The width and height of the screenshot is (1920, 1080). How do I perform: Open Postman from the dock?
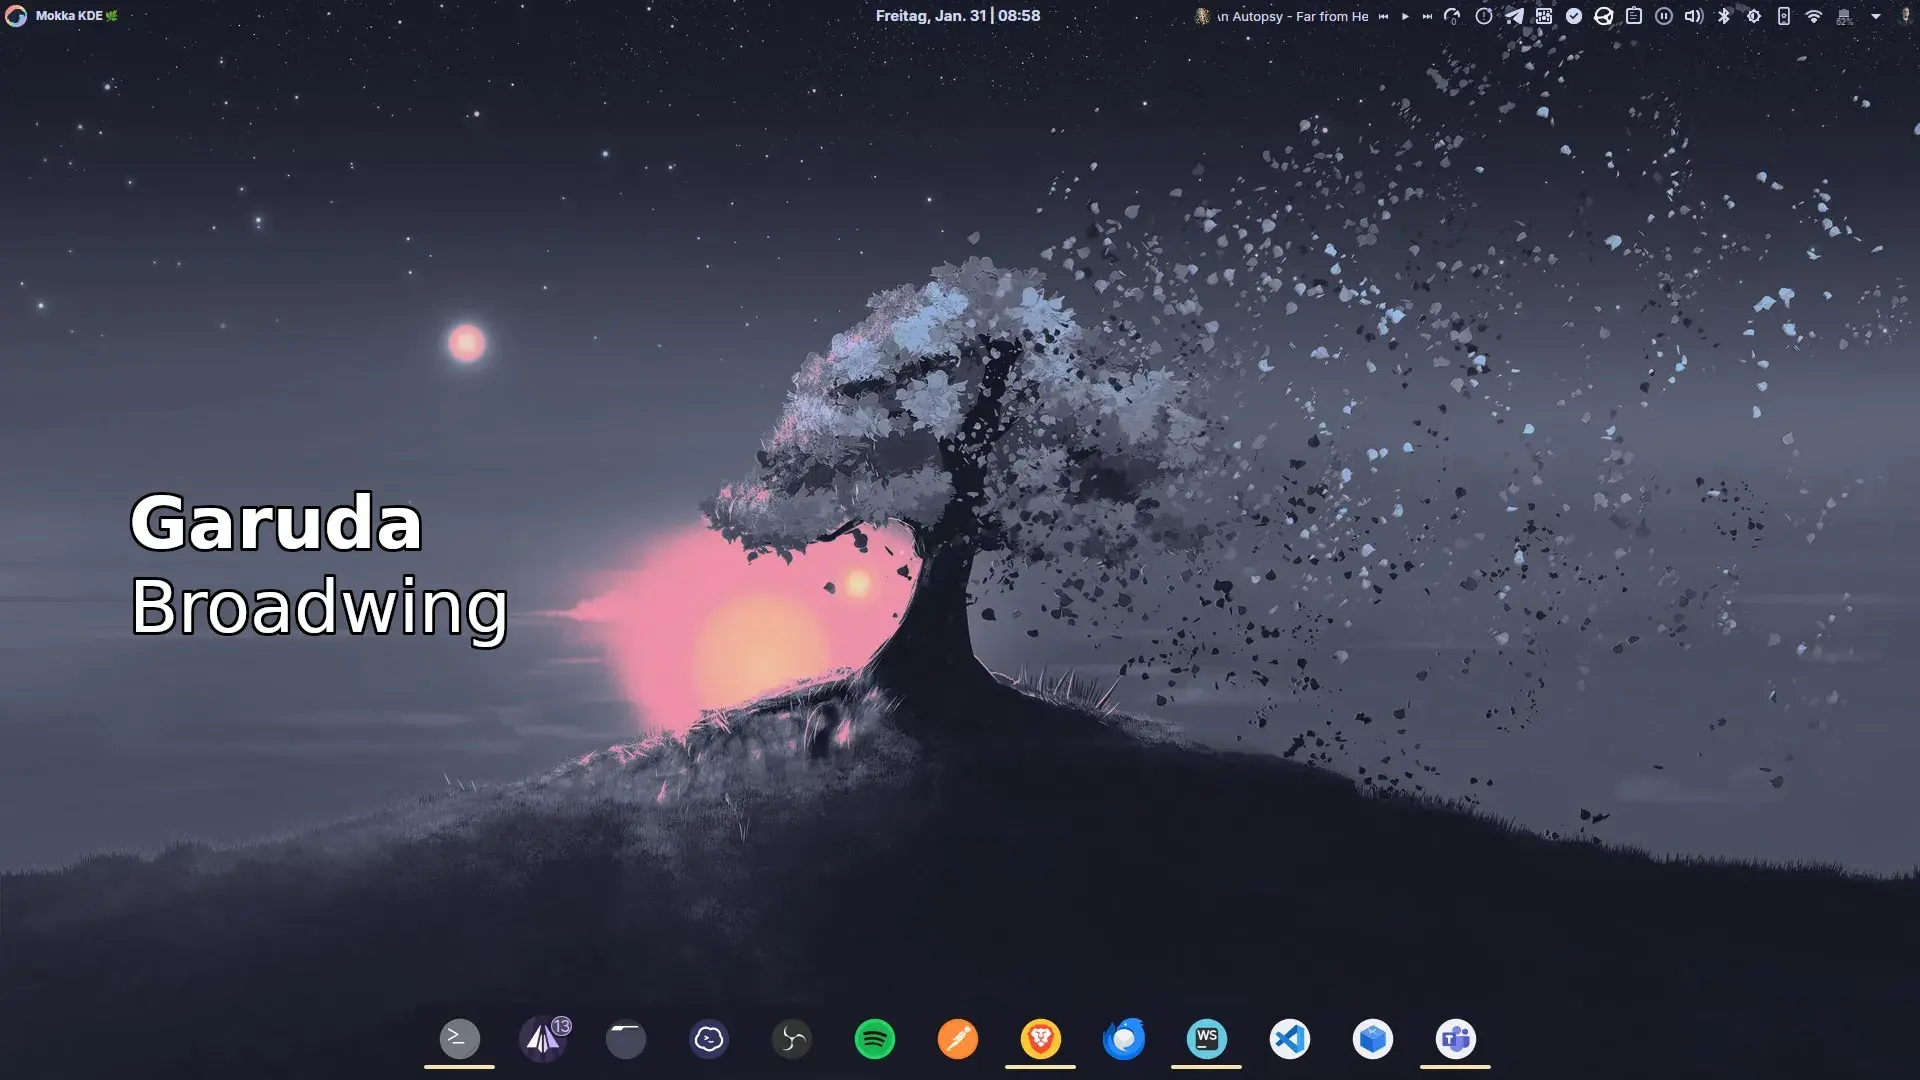(x=958, y=1039)
